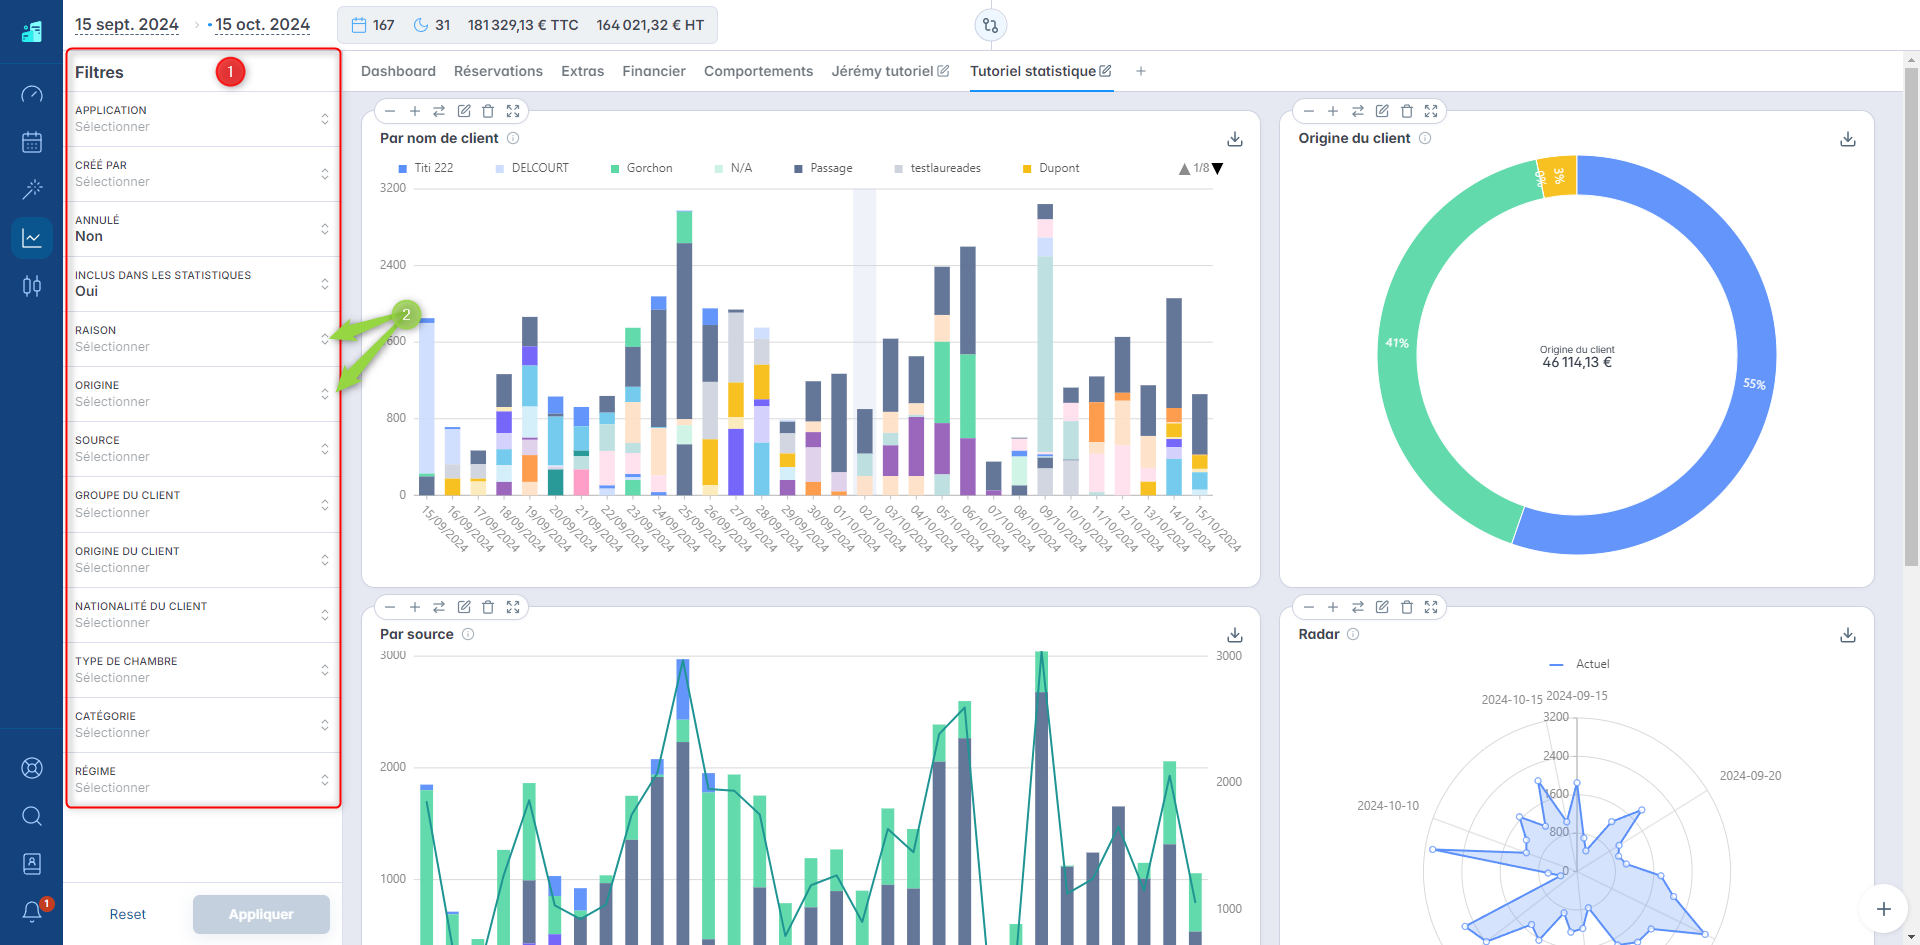Open the 15 sept. 2024 start date
This screenshot has width=1920, height=945.
[x=127, y=25]
